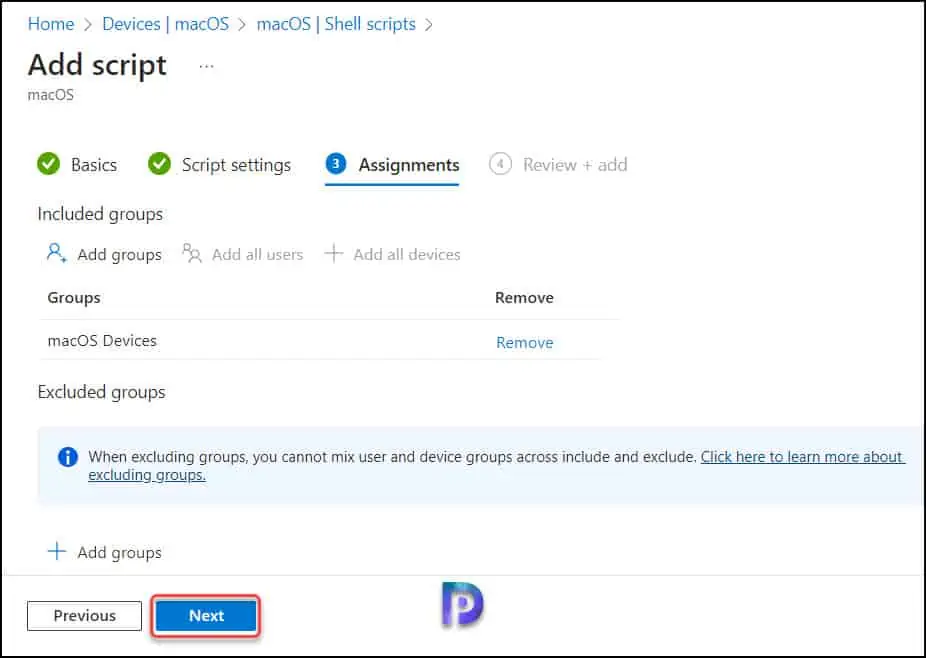Switch to the Script settings step tab
This screenshot has width=926, height=658.
click(x=236, y=165)
